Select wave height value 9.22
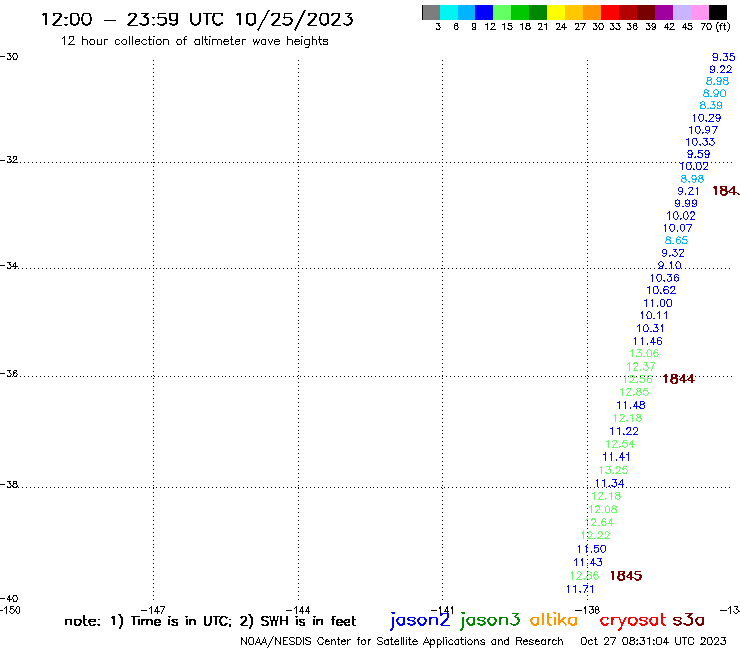This screenshot has width=740, height=650. (721, 69)
